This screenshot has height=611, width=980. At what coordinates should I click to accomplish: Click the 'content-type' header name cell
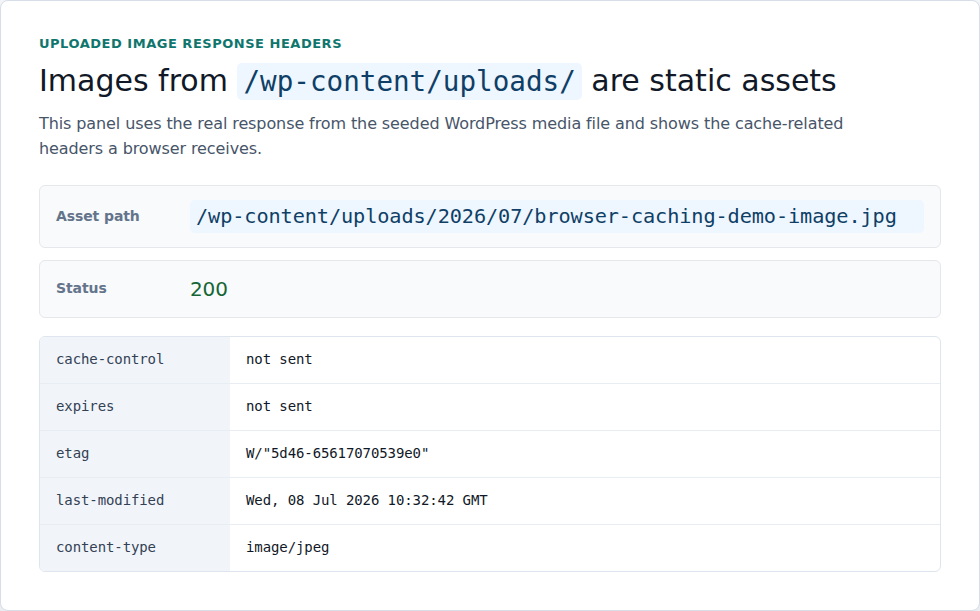[135, 548]
